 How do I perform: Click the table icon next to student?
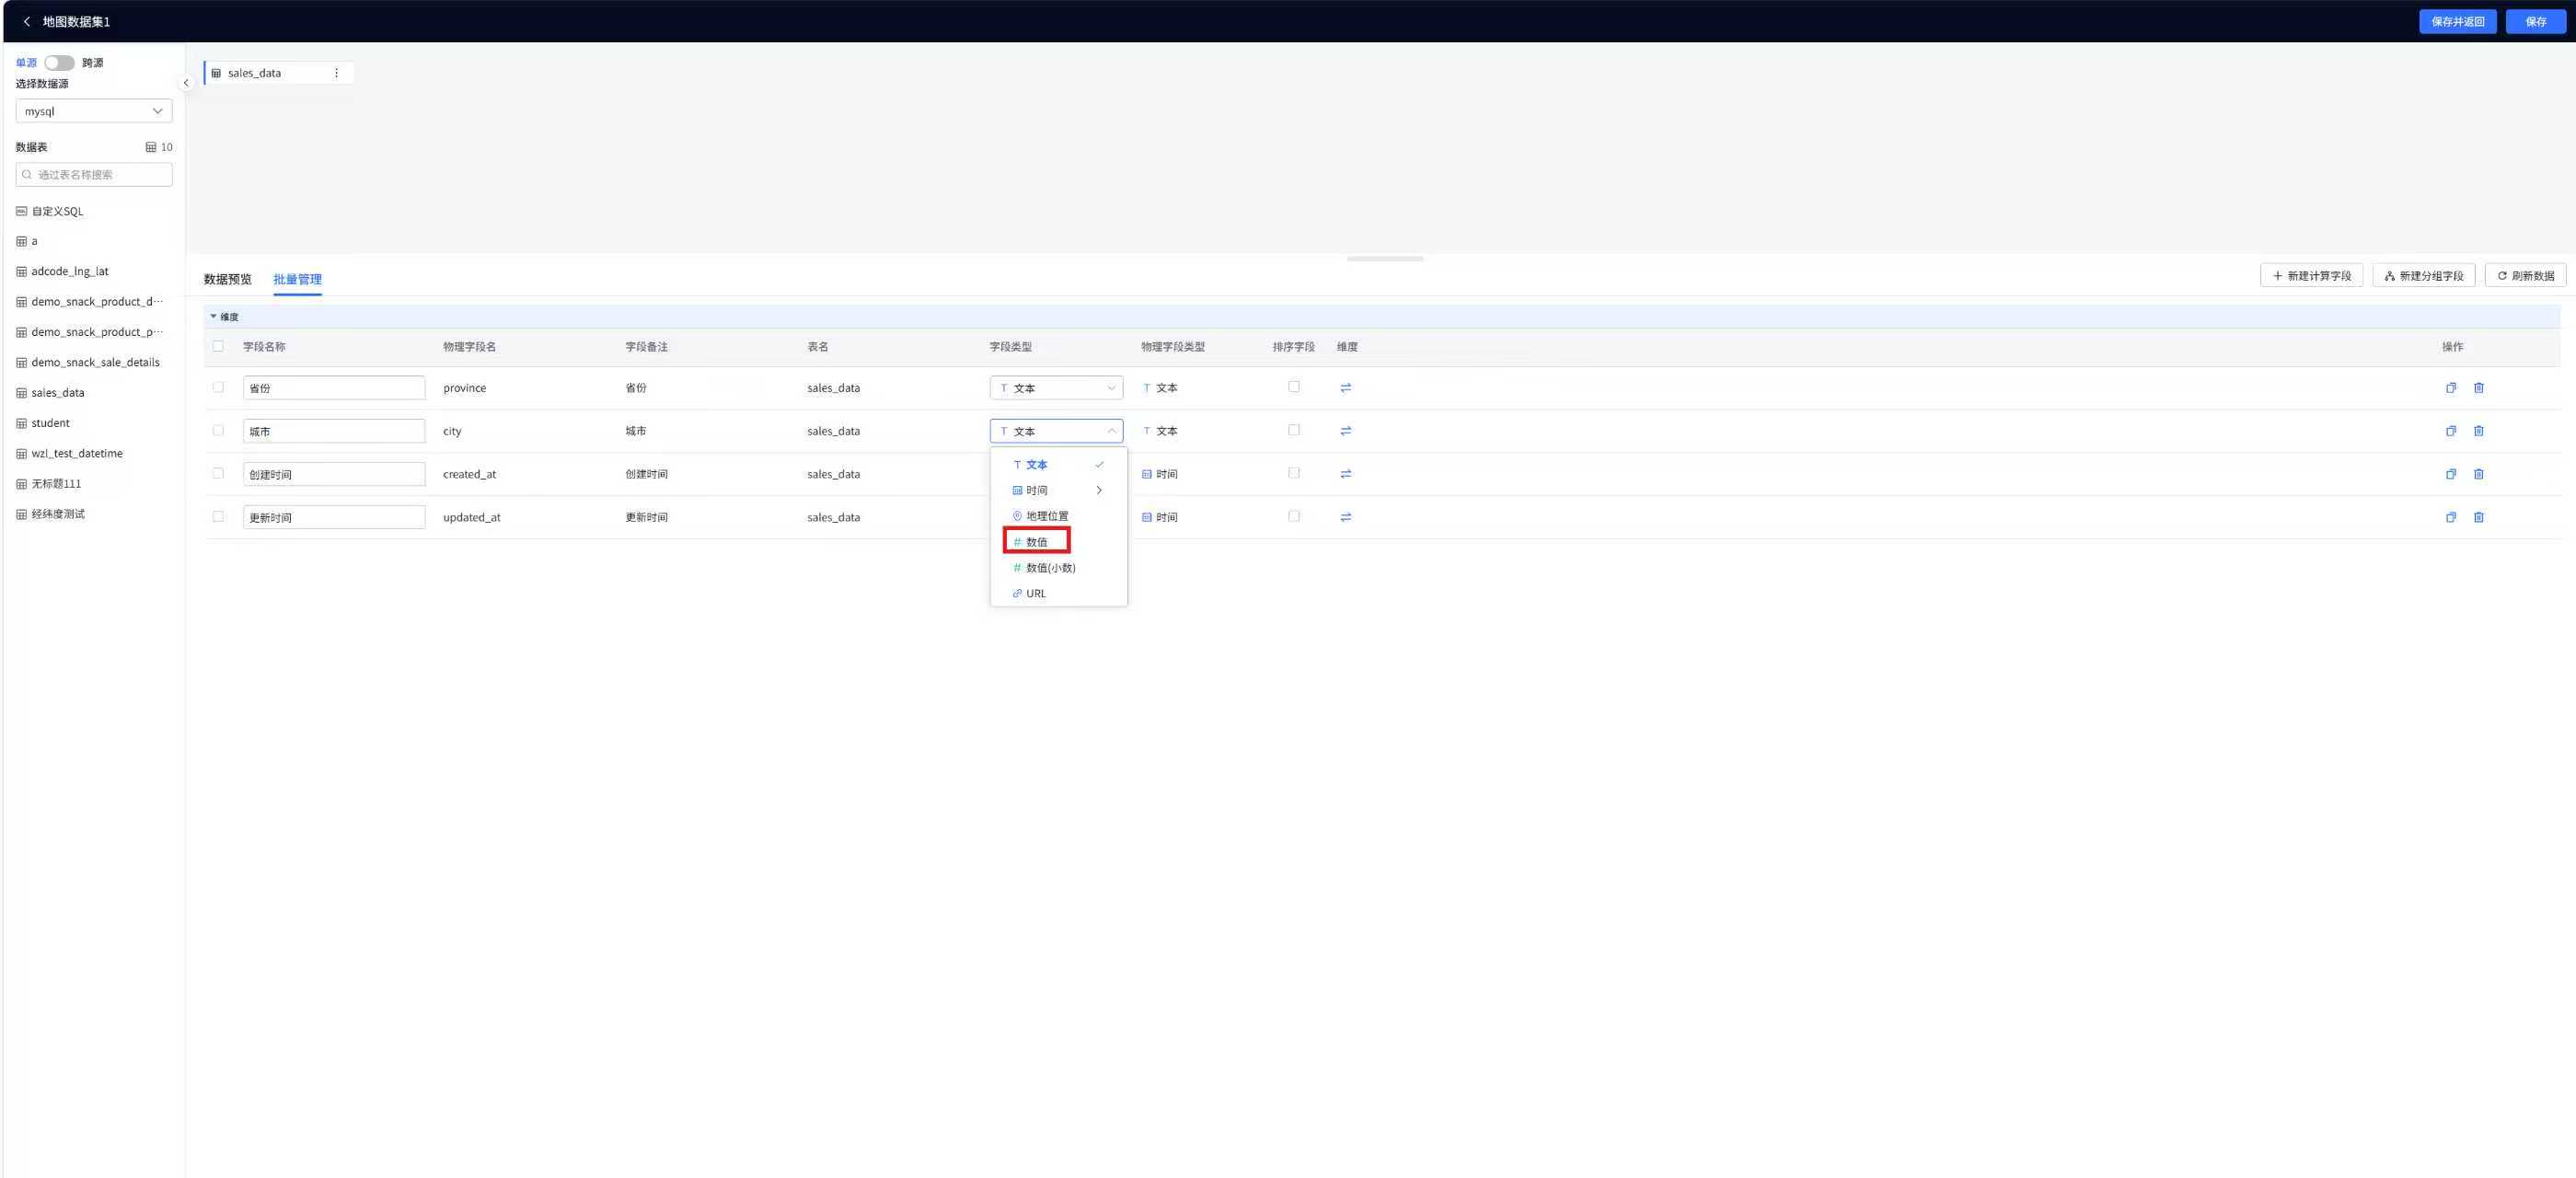pyautogui.click(x=22, y=423)
